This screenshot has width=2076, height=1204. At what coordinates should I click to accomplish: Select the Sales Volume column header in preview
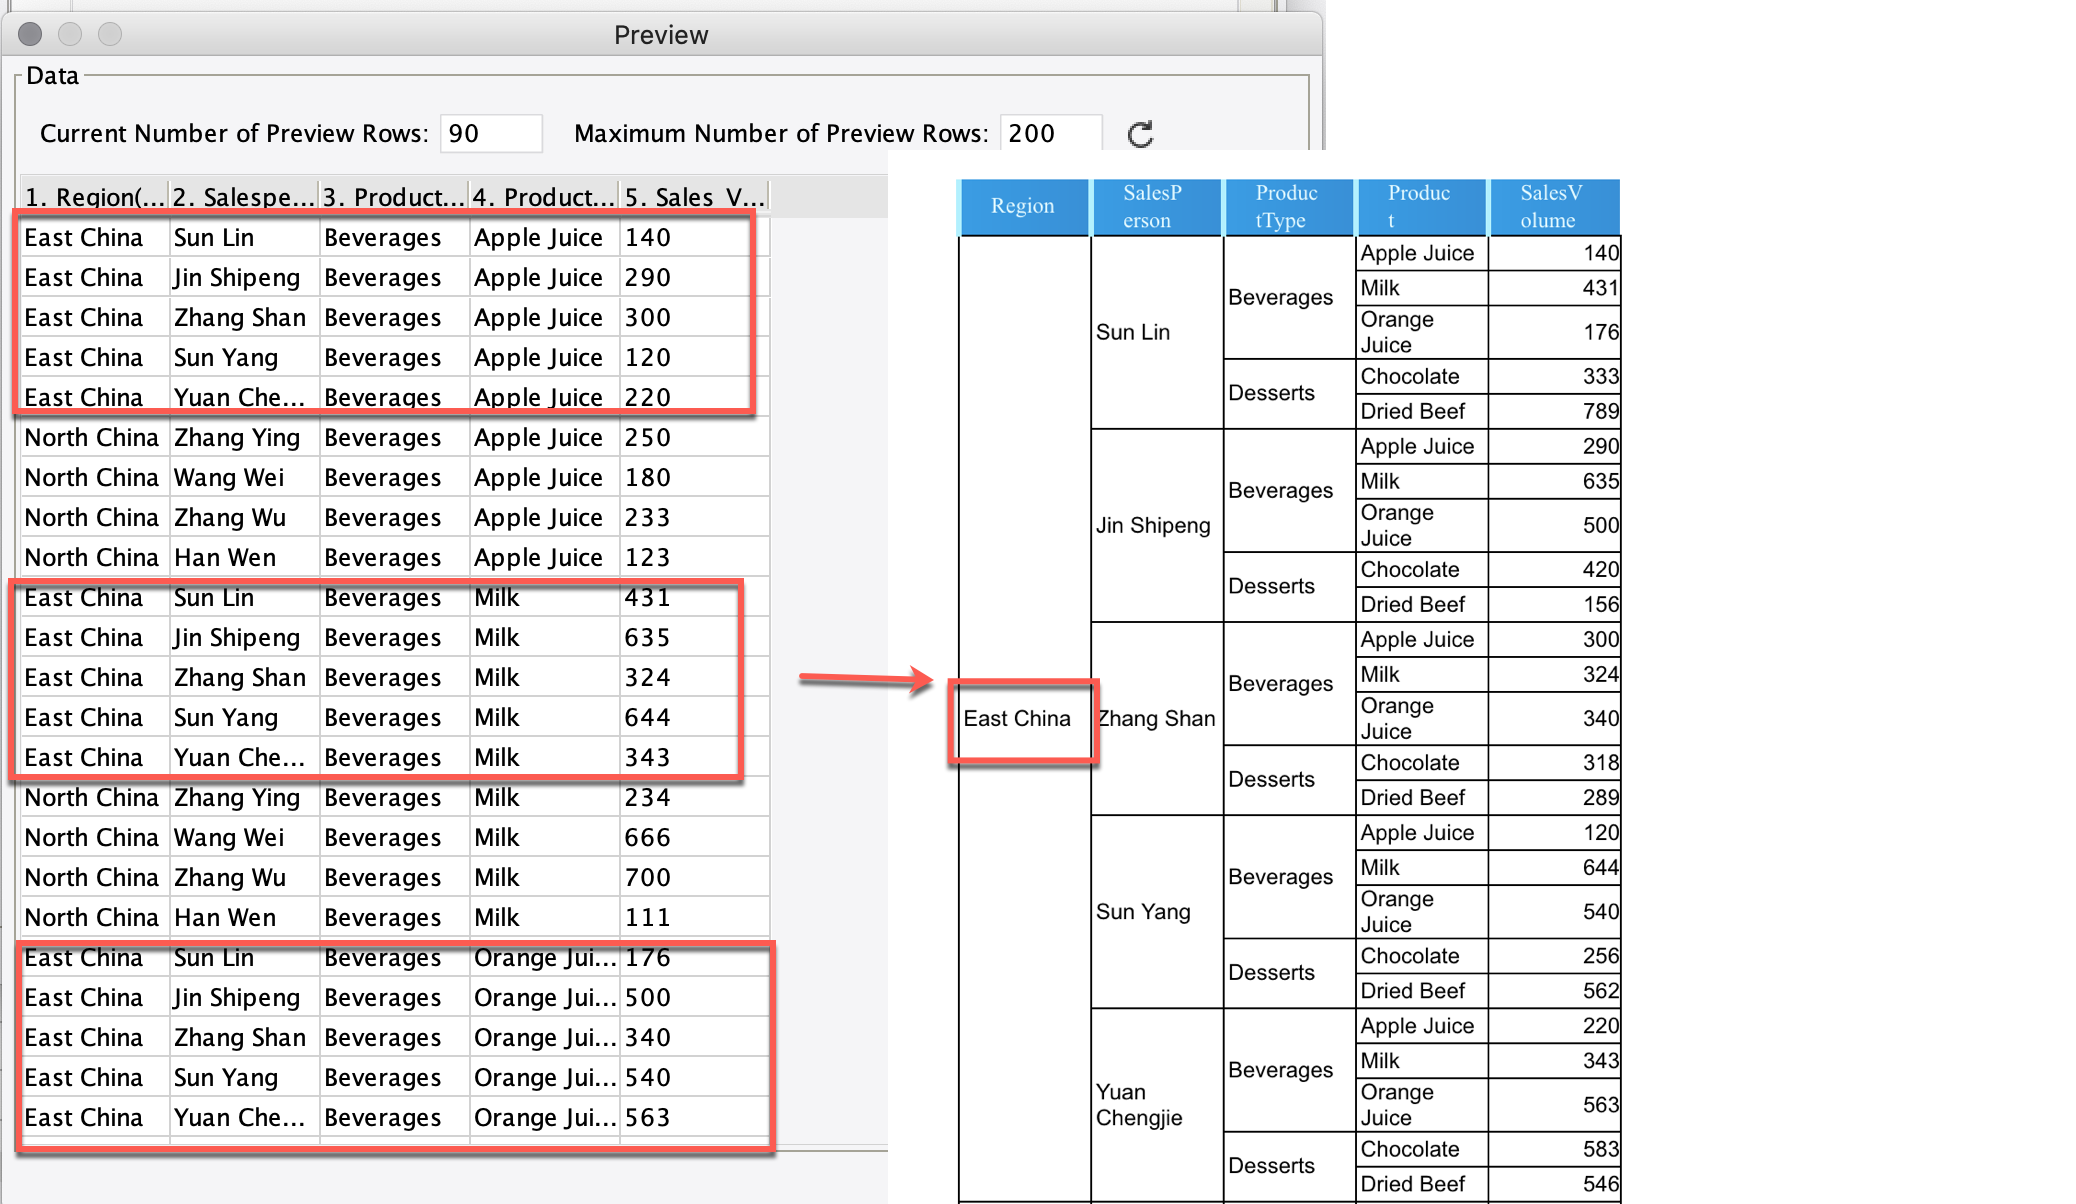[694, 197]
